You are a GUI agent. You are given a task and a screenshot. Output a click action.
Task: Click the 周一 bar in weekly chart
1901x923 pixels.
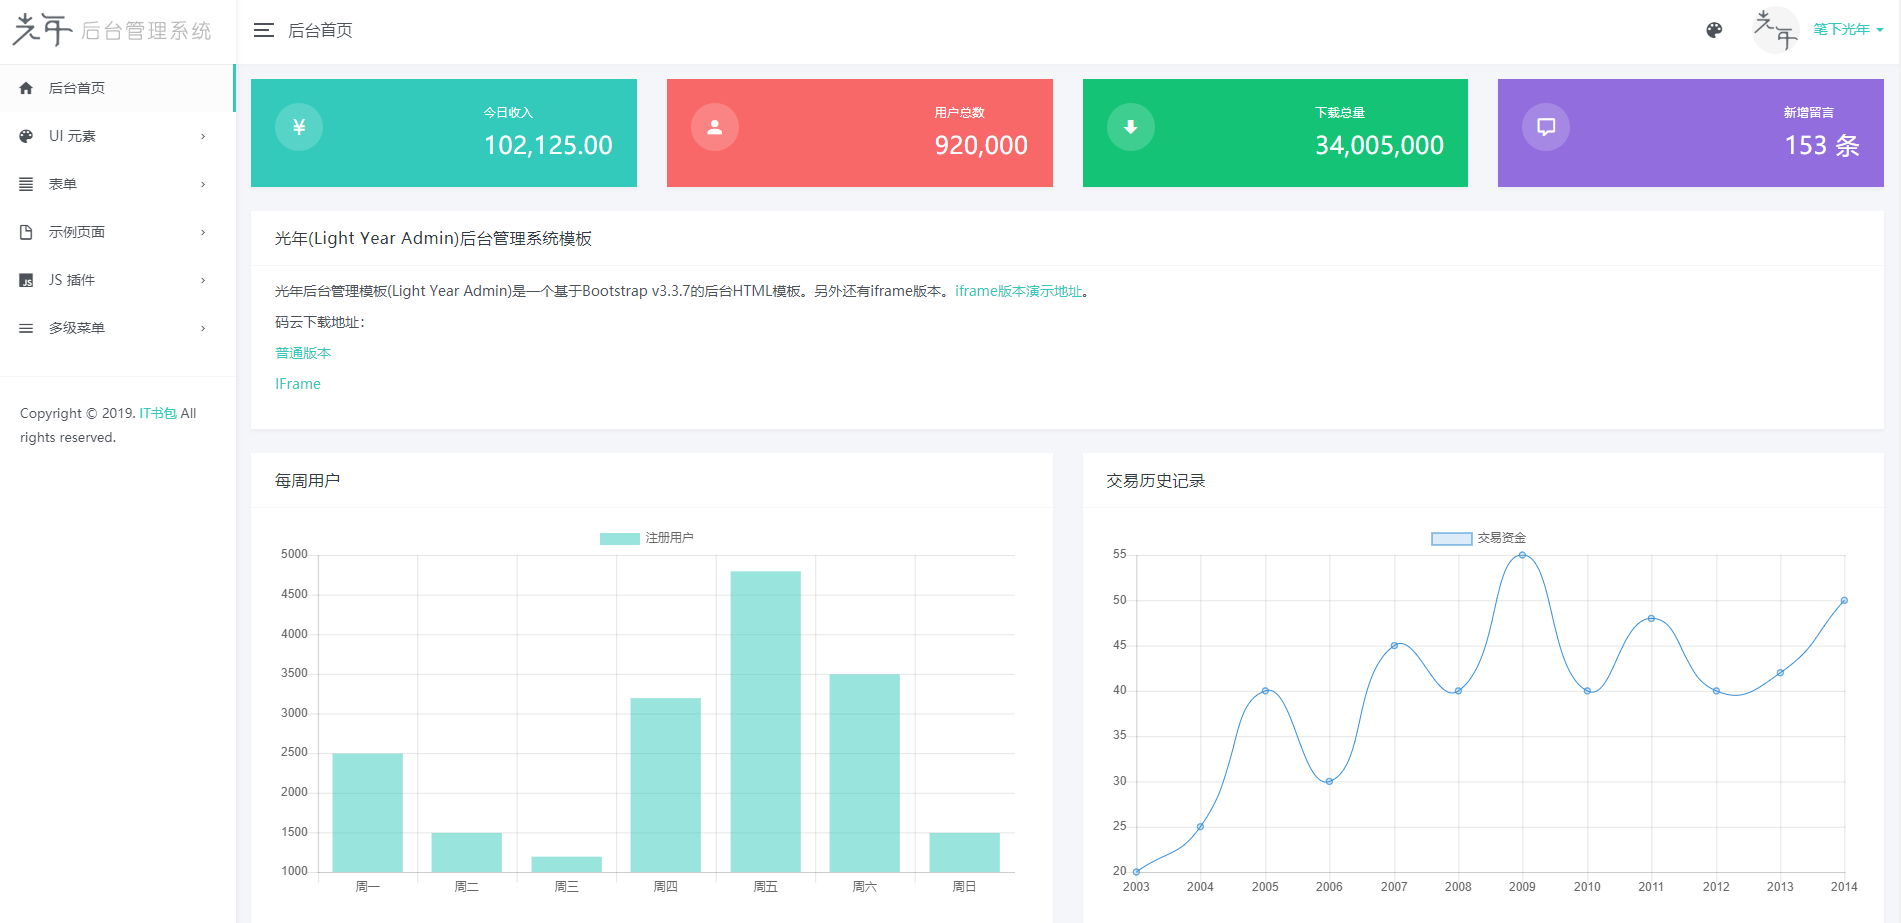367,812
